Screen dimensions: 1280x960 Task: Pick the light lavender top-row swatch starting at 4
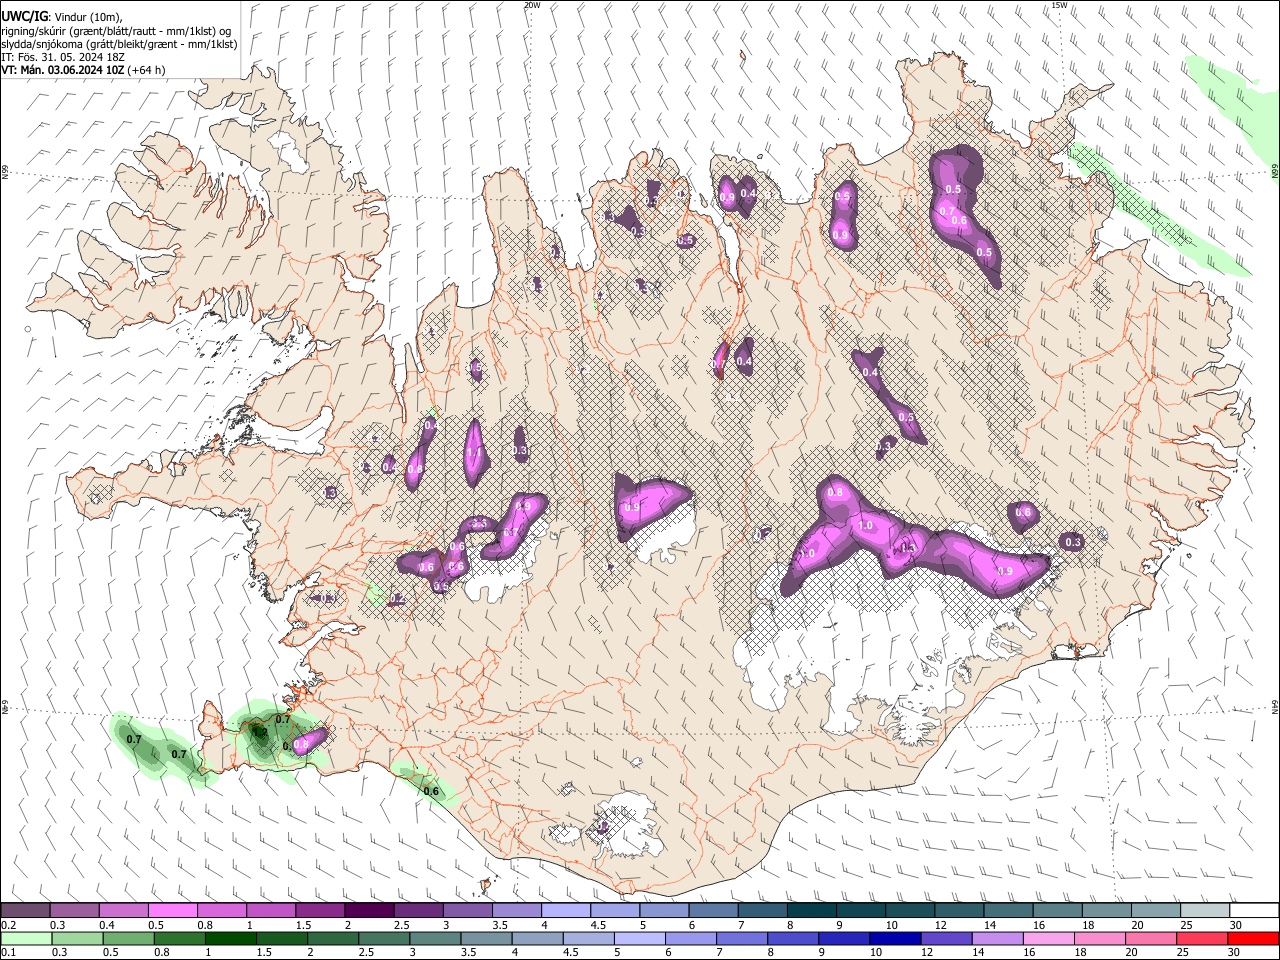[x=565, y=911]
